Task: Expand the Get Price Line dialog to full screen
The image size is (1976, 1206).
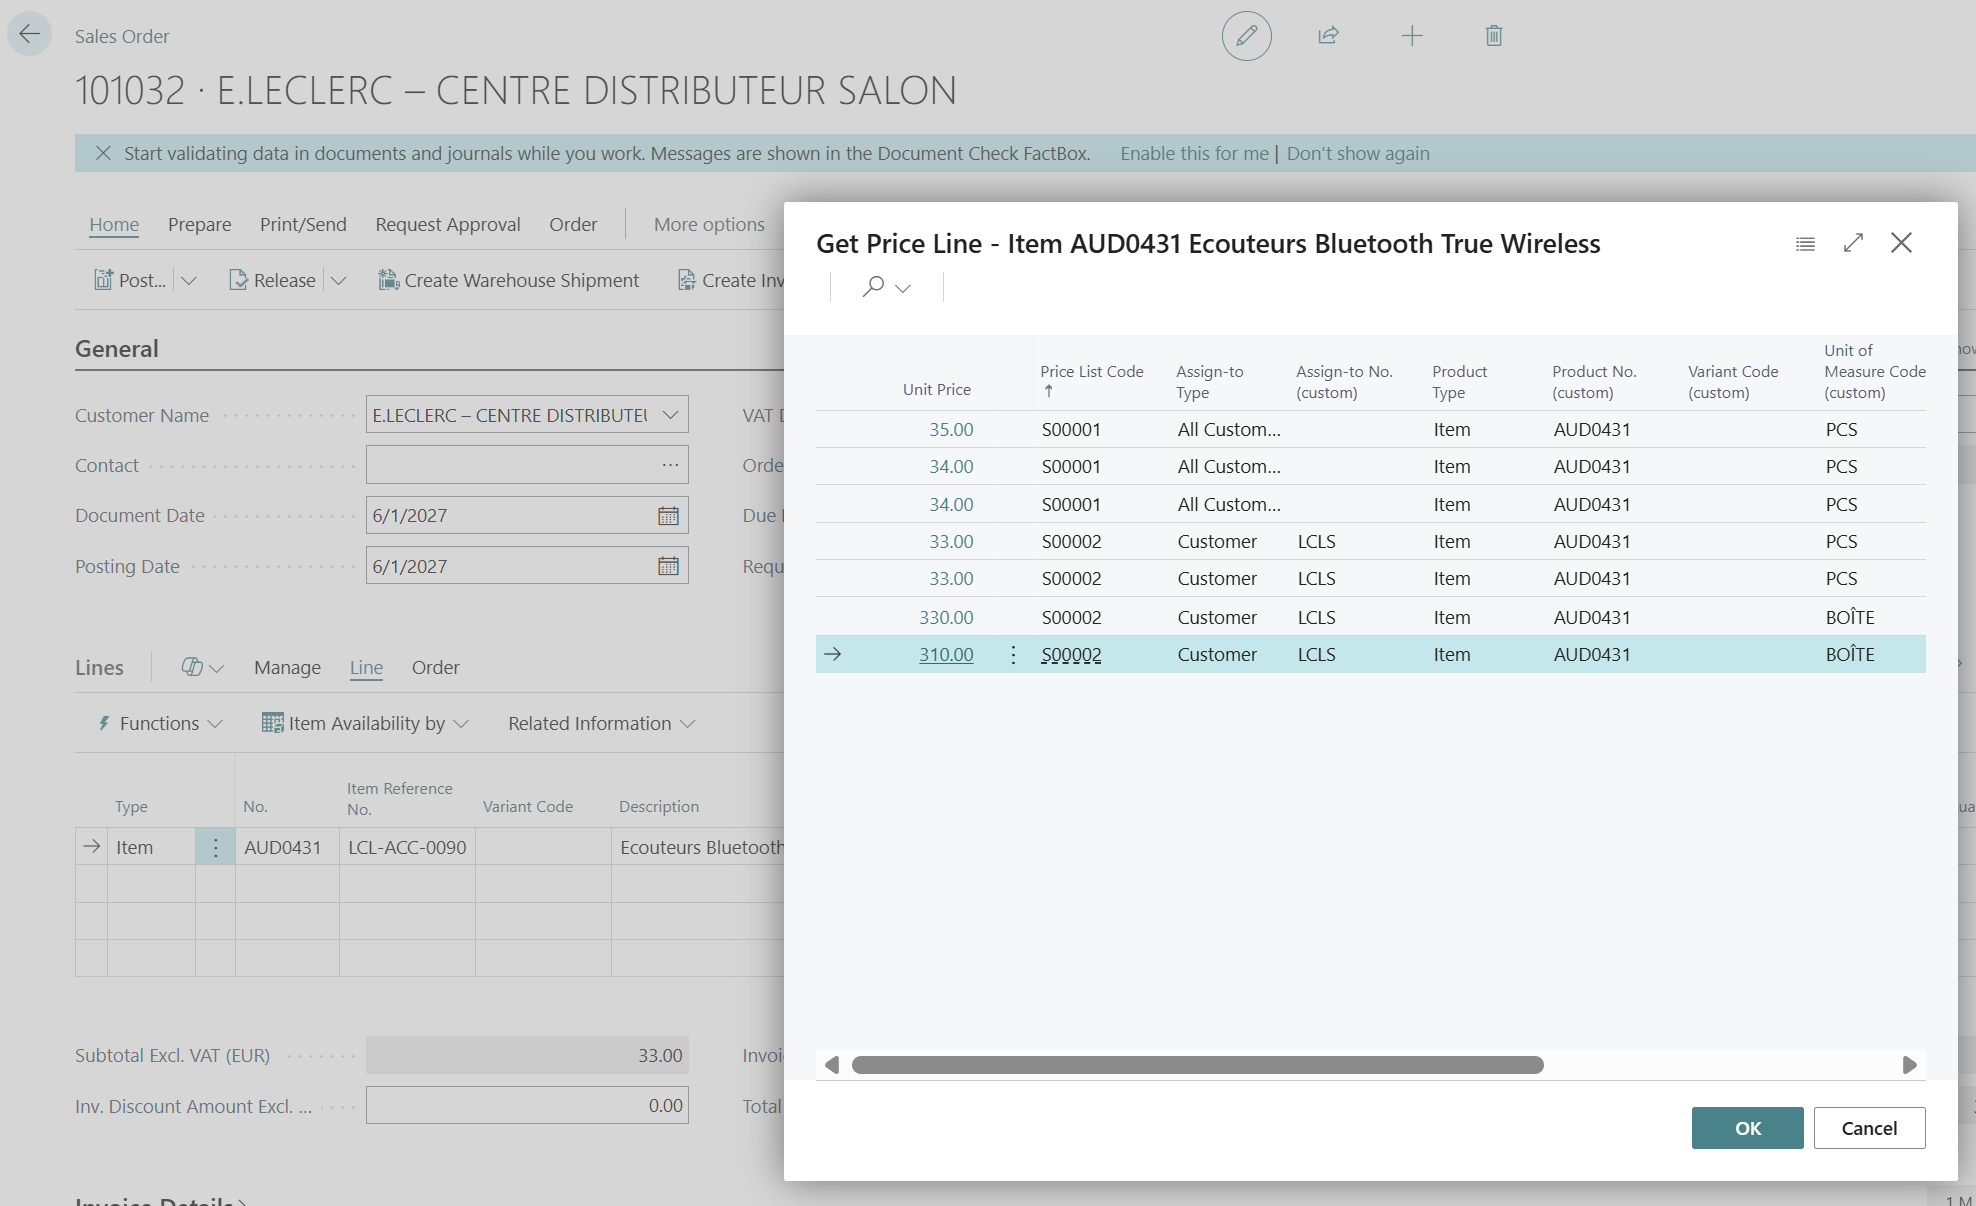Action: (x=1853, y=243)
